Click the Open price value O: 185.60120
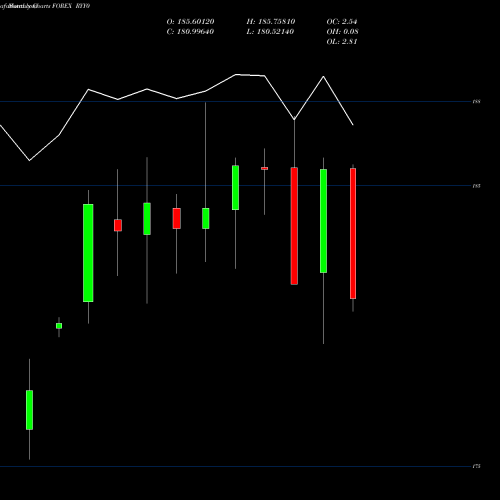Image resolution: width=500 pixels, height=500 pixels. tap(190, 22)
